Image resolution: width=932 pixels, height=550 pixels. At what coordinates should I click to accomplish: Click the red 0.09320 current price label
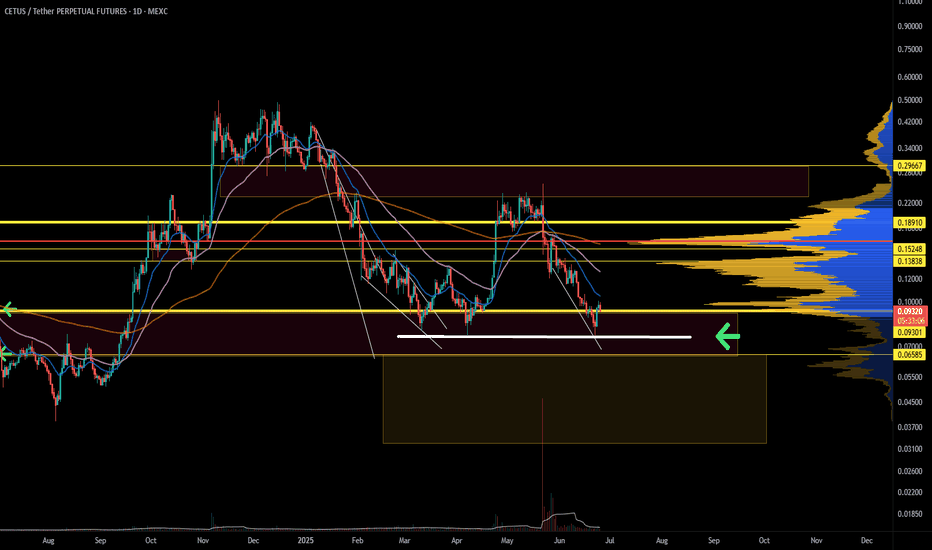pyautogui.click(x=909, y=311)
